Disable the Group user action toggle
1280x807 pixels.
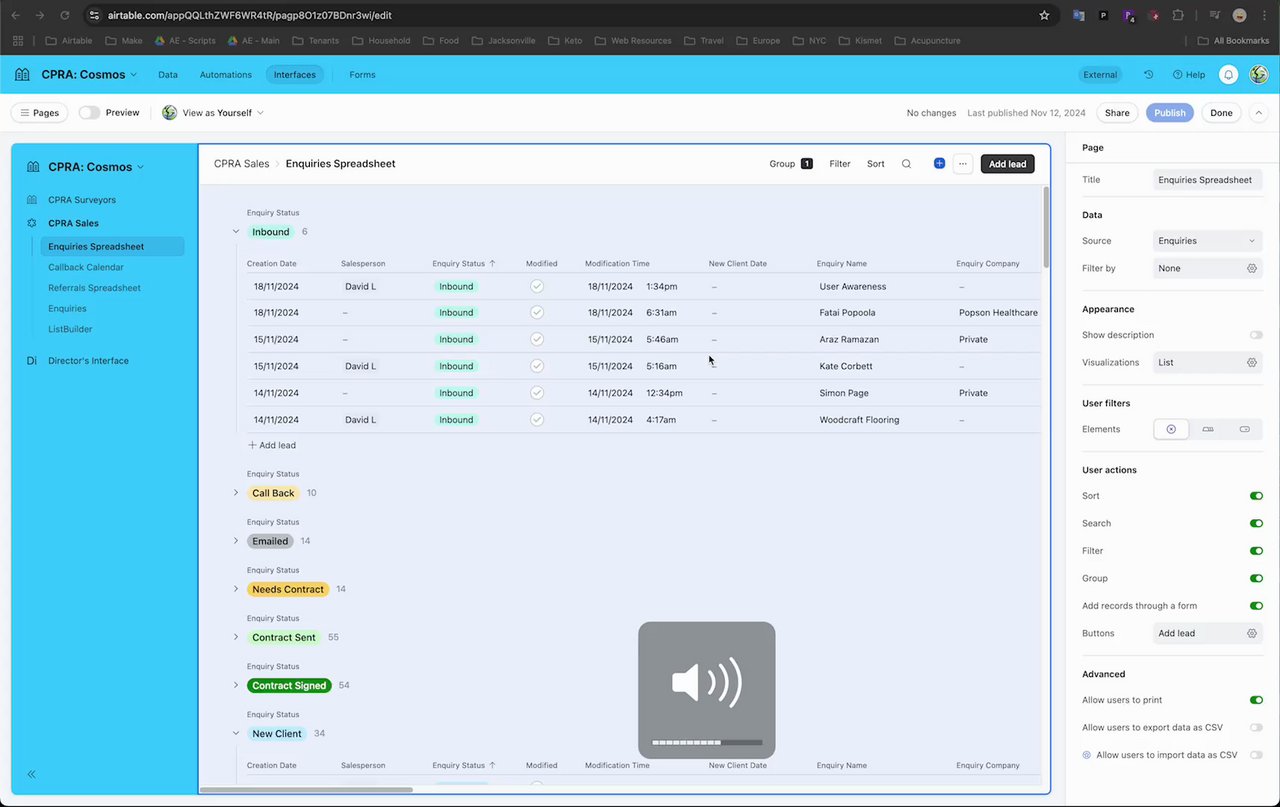coord(1256,578)
